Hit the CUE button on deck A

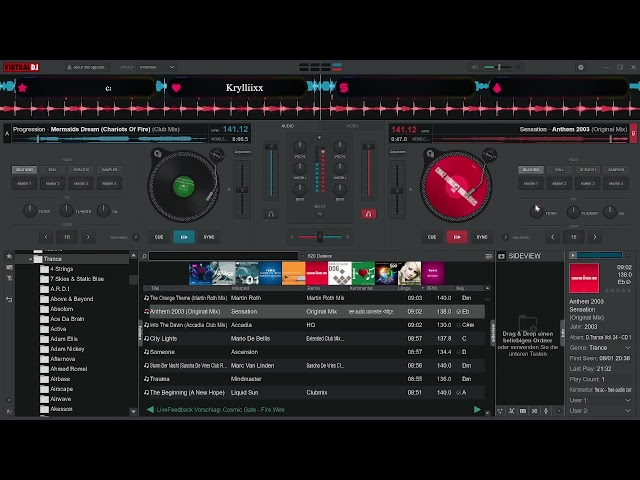click(159, 237)
